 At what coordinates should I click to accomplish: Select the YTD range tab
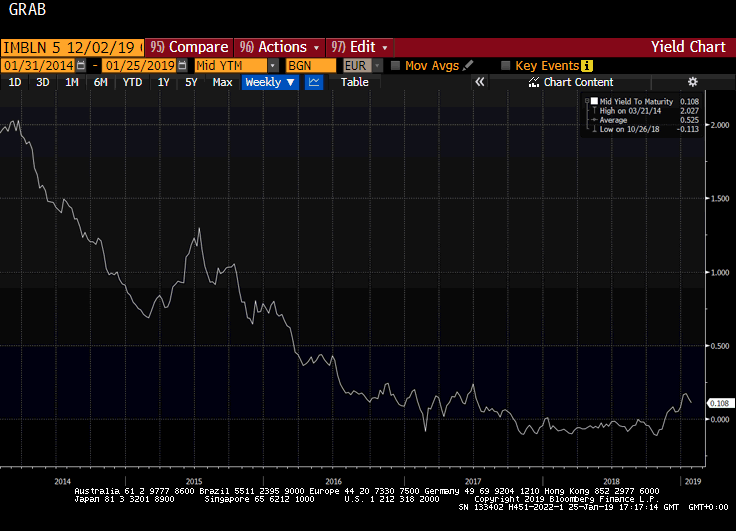point(132,82)
